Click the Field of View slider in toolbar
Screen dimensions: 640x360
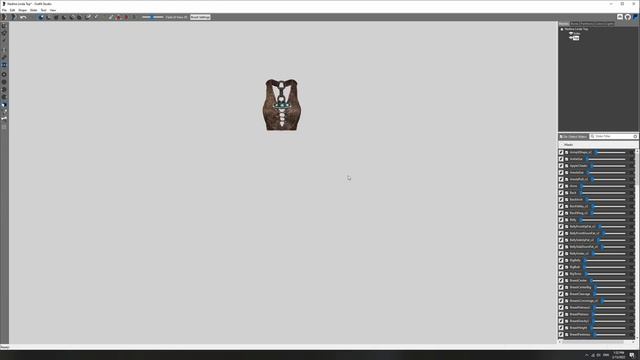pos(153,17)
